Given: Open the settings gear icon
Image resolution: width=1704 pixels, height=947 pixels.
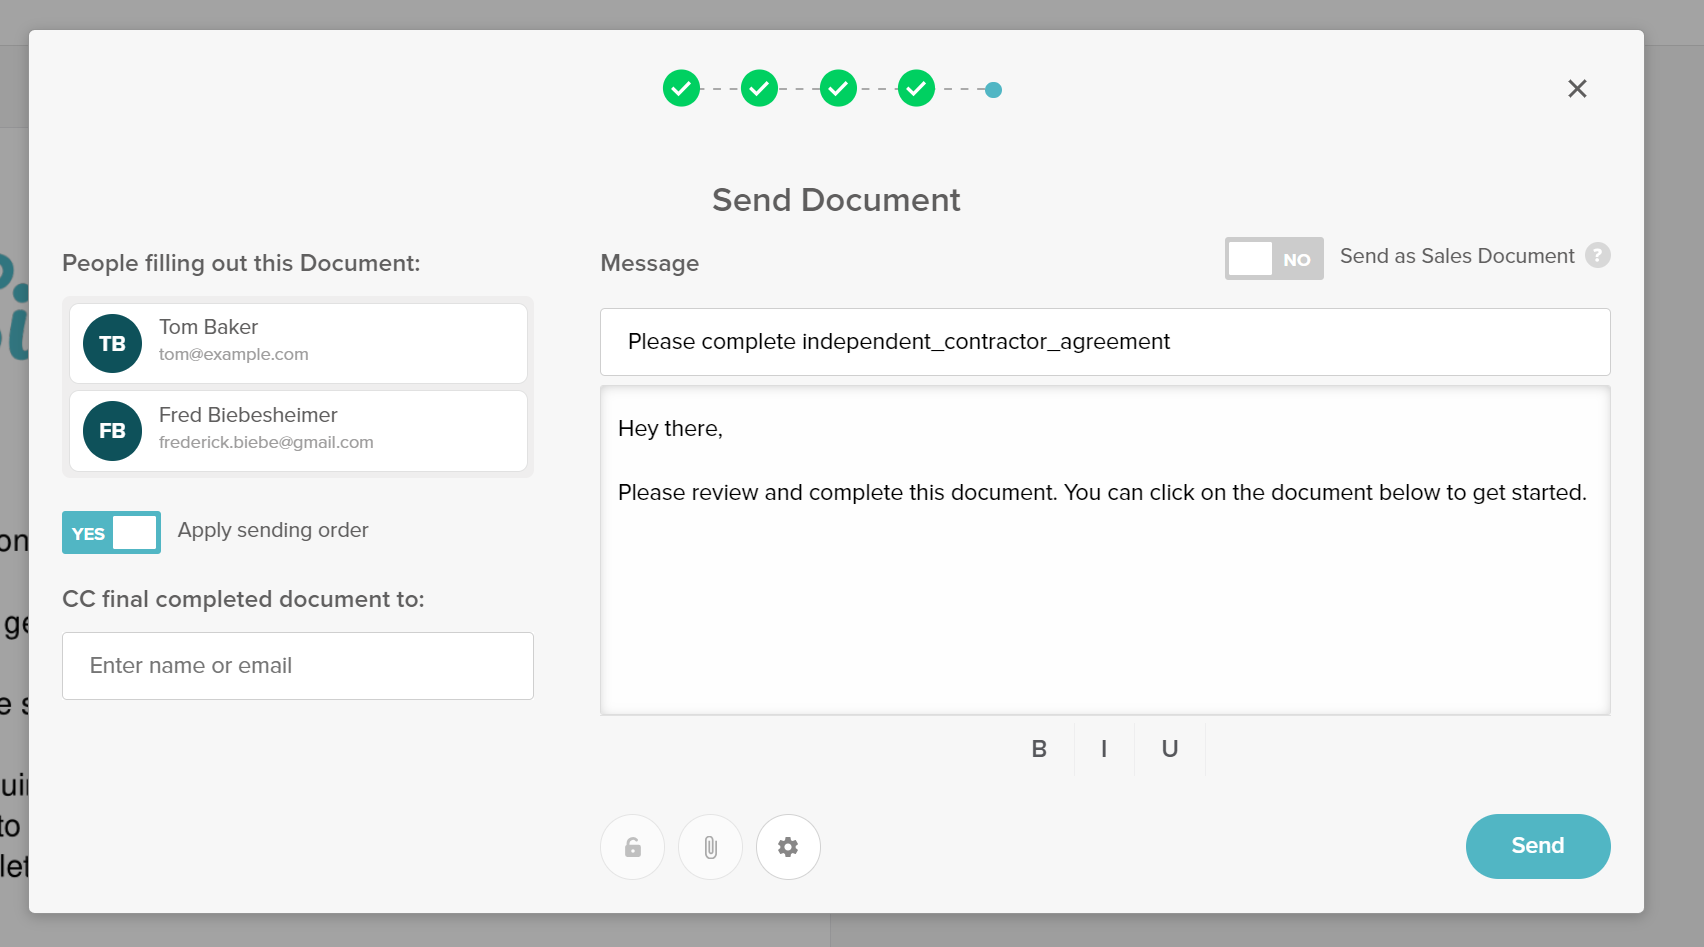Looking at the screenshot, I should click(x=788, y=846).
